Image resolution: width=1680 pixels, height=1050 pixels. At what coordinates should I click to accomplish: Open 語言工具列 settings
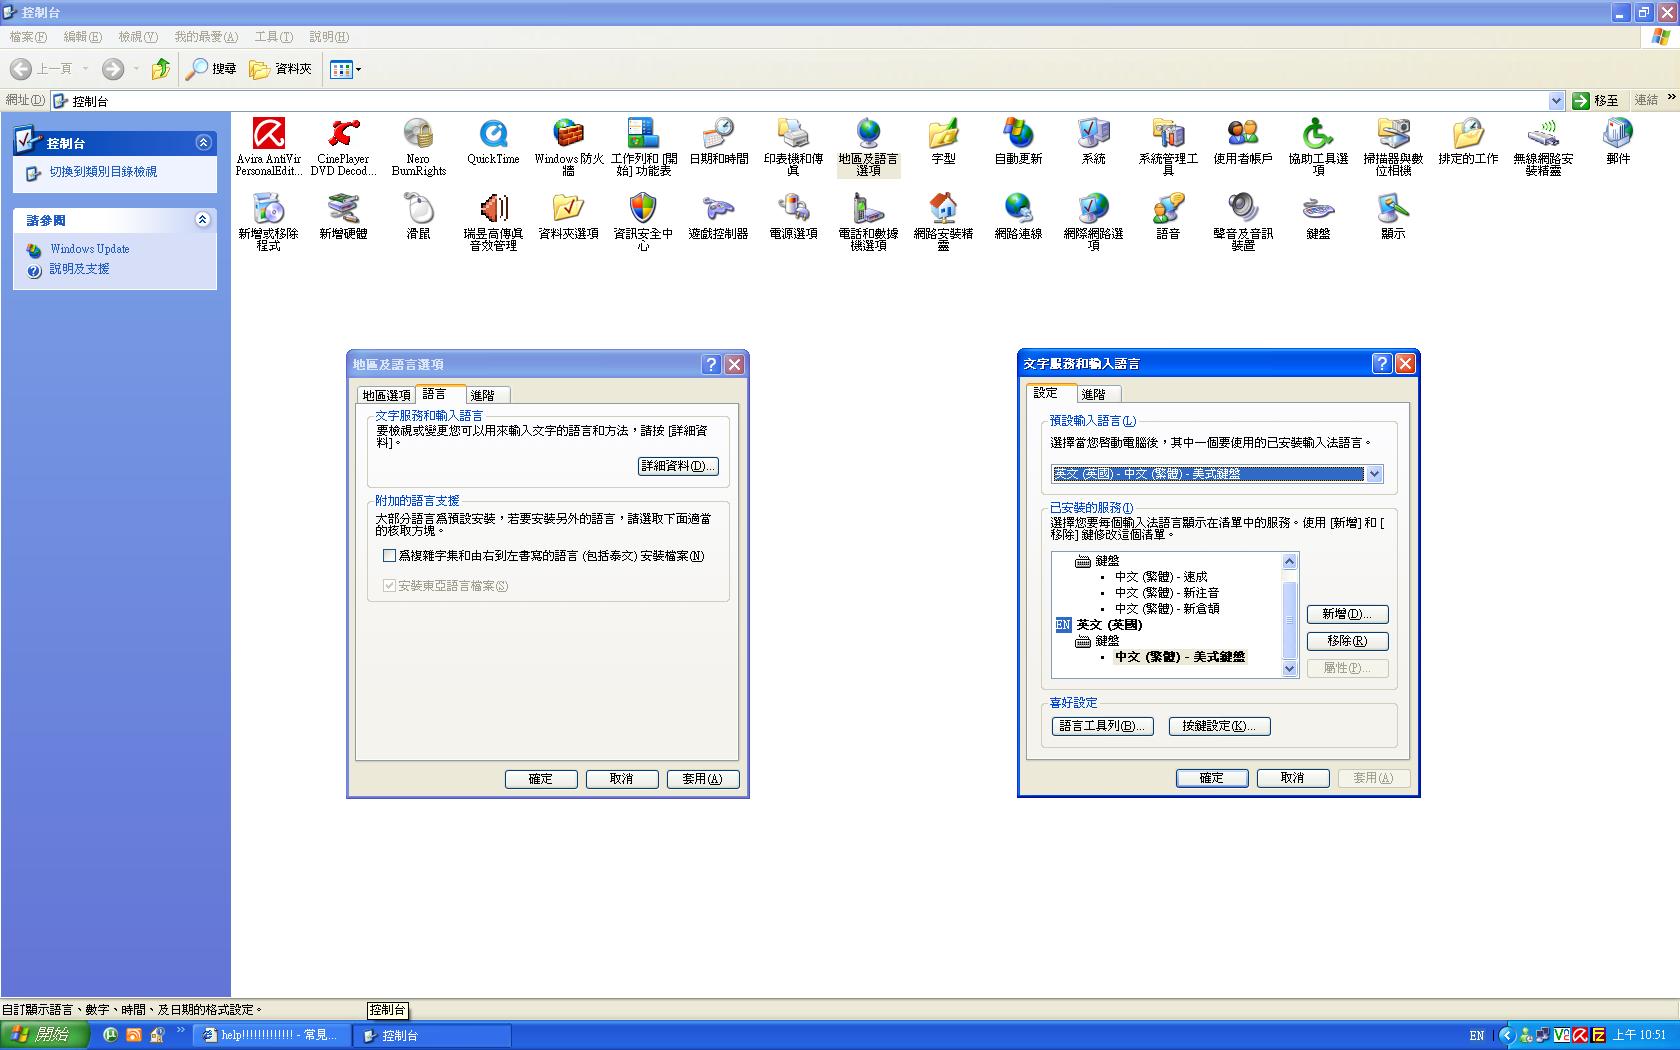pyautogui.click(x=1101, y=726)
